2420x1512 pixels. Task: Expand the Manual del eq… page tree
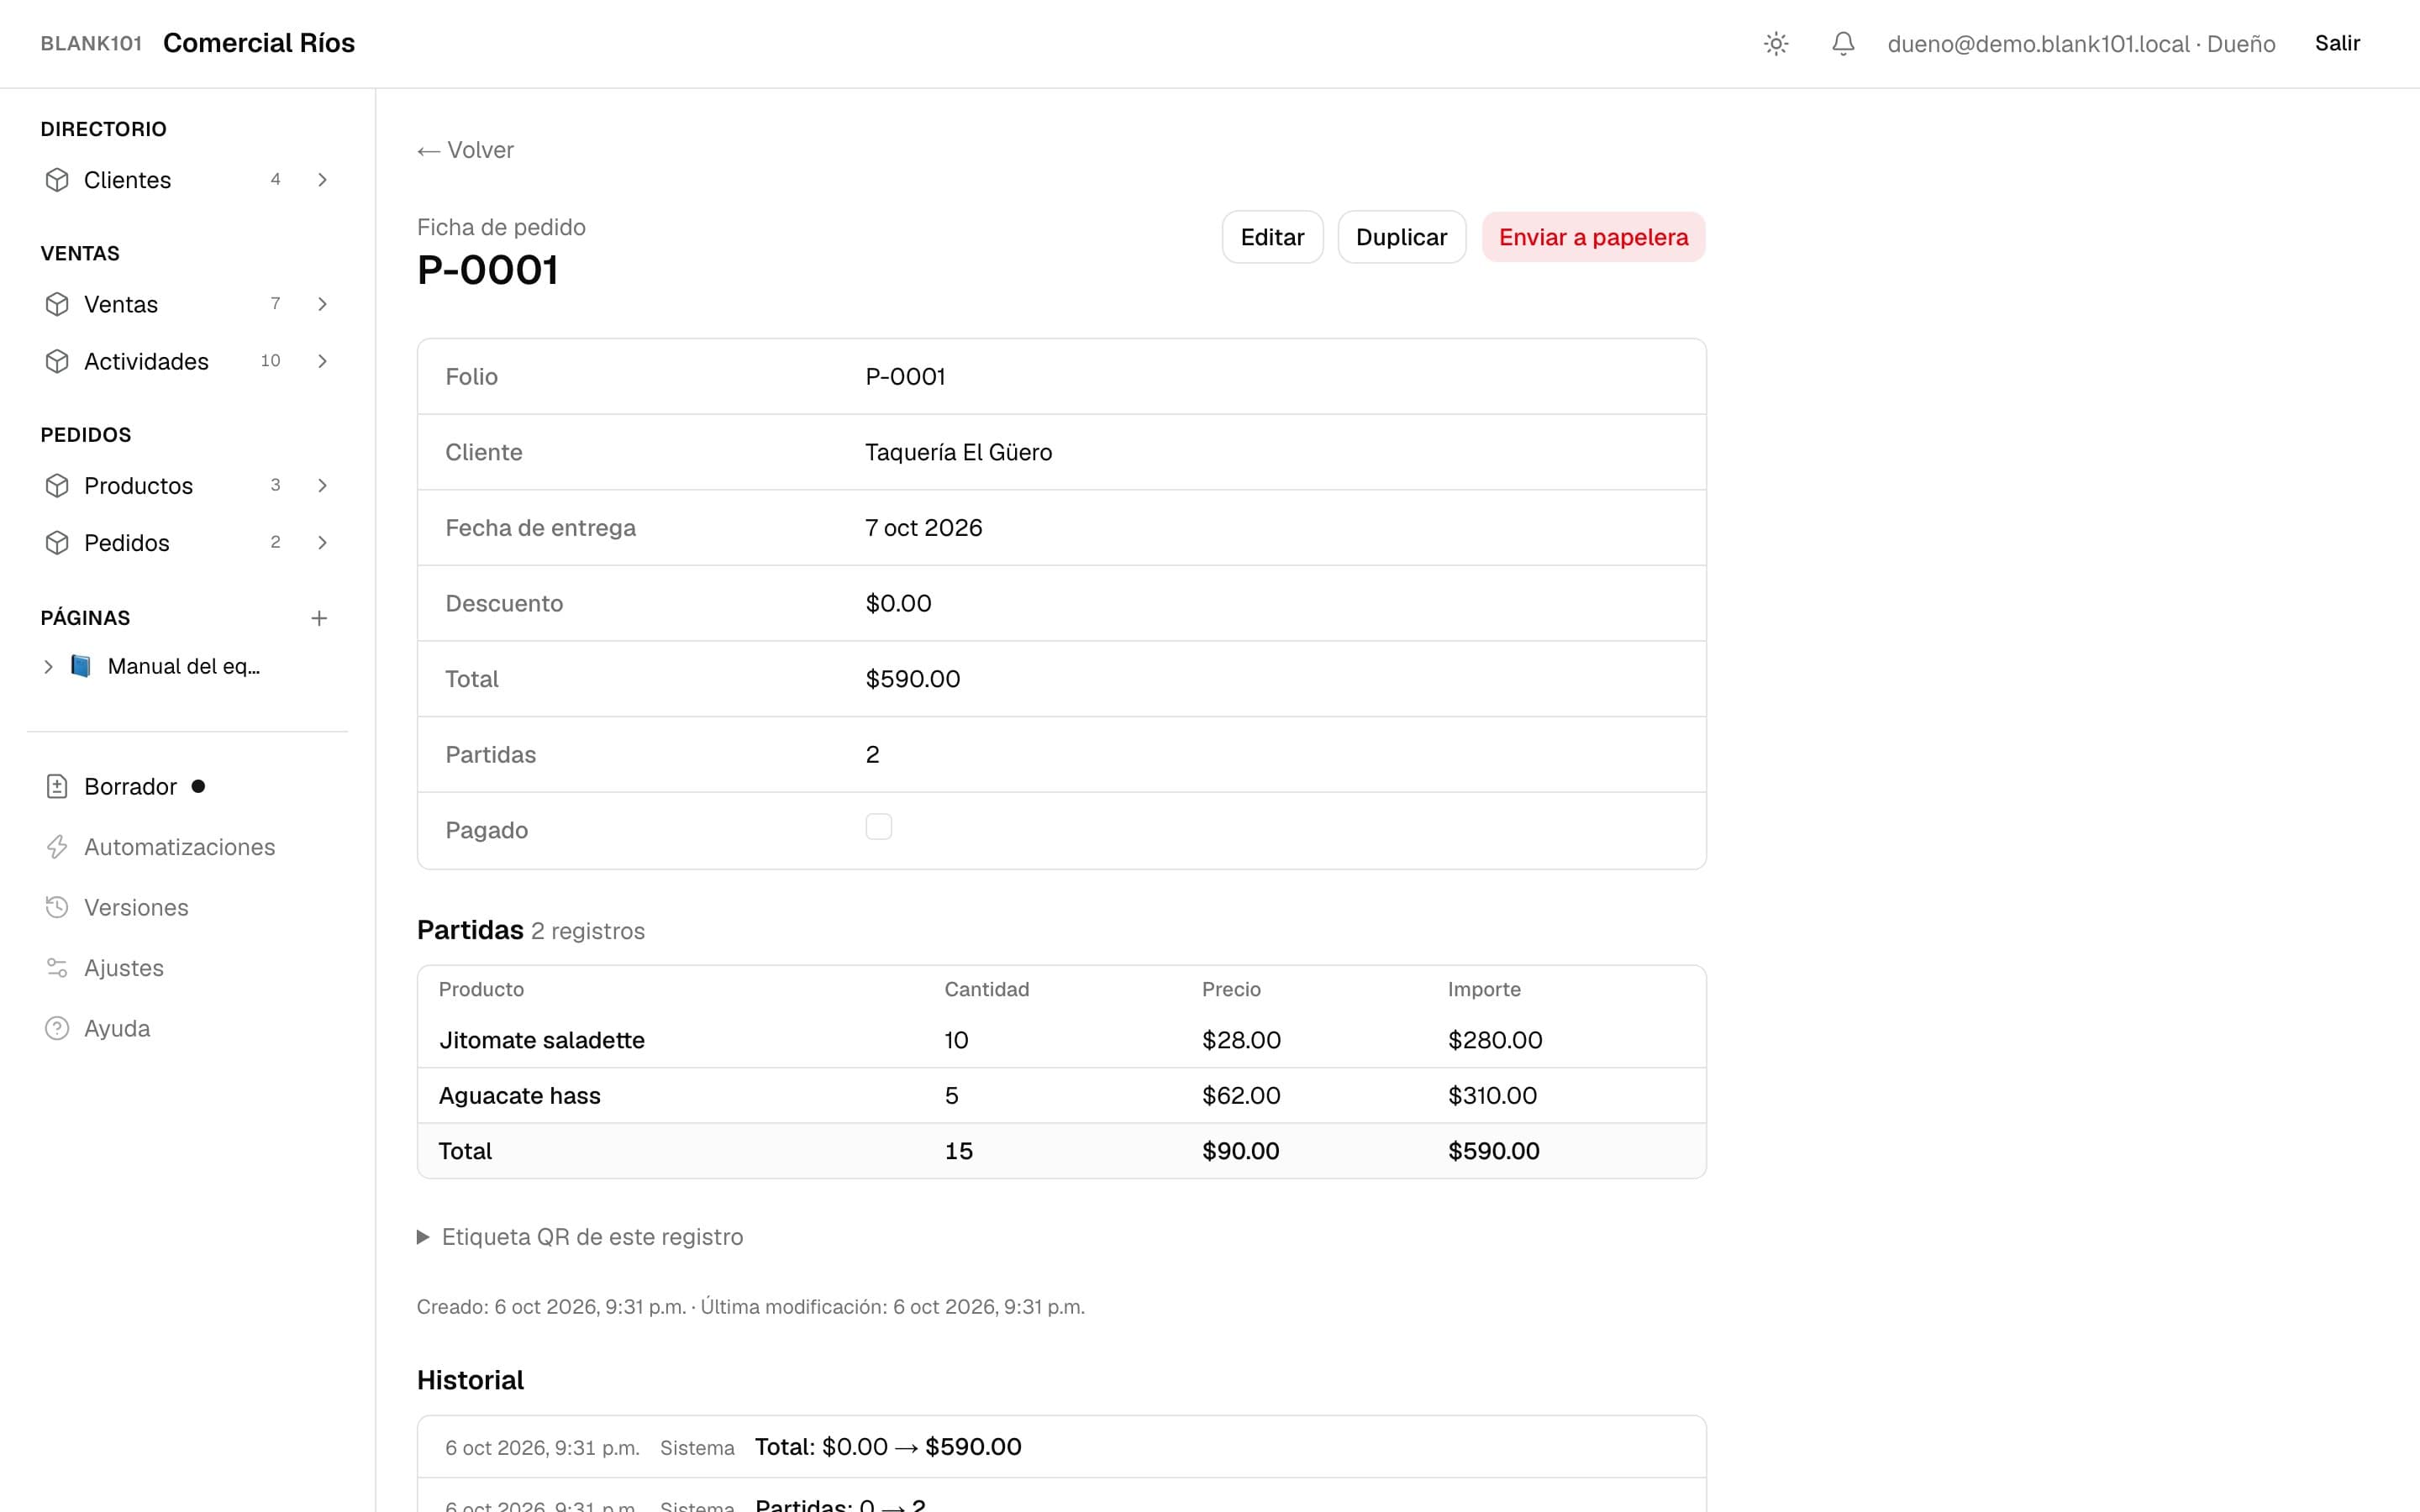click(48, 667)
